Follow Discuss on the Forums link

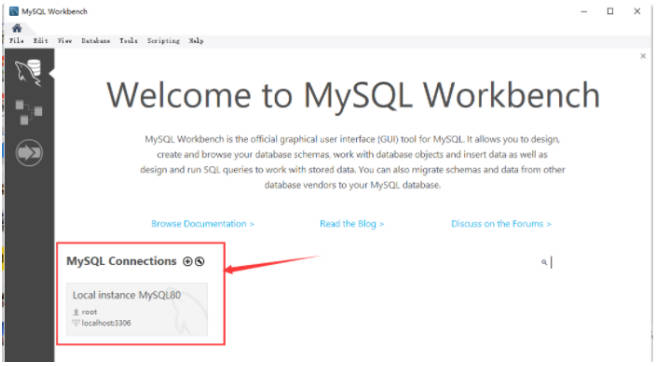click(x=501, y=224)
